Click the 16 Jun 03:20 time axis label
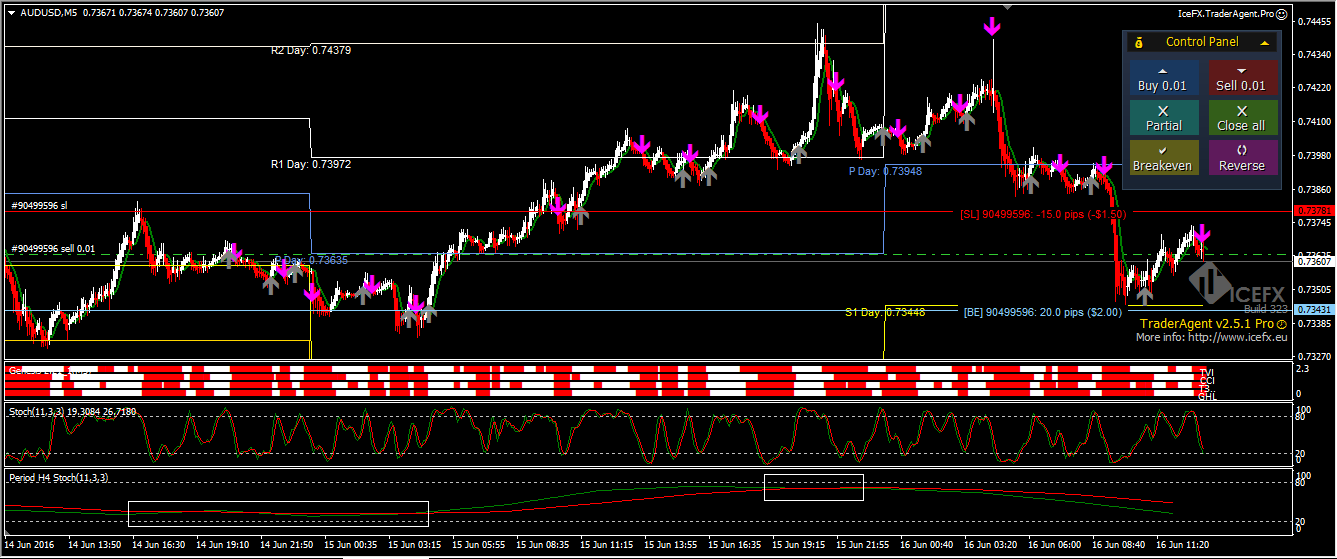The height and width of the screenshot is (559, 1337). tap(988, 546)
